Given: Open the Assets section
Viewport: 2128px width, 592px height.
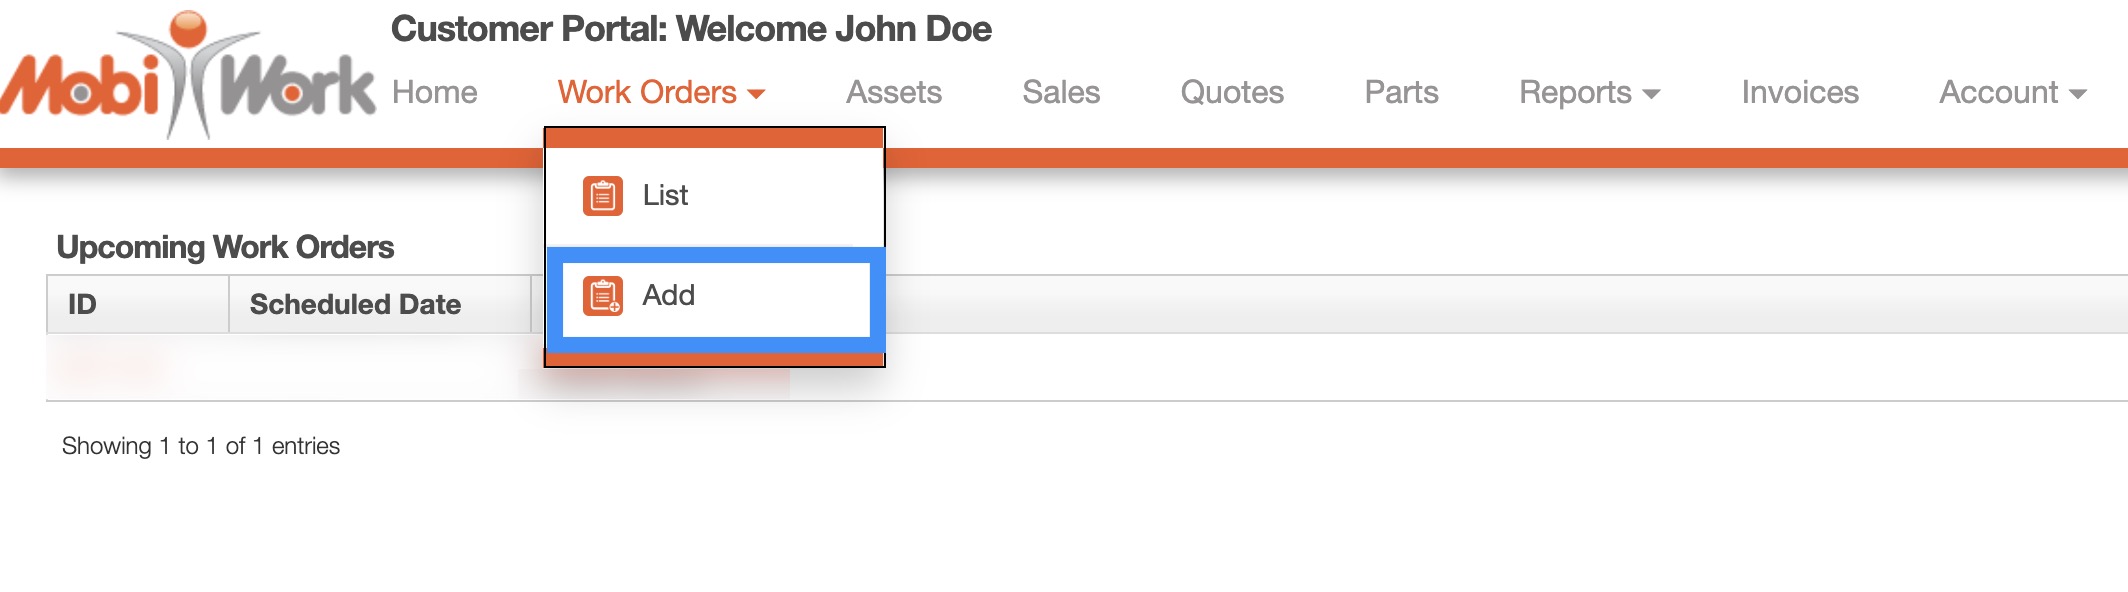Looking at the screenshot, I should tap(894, 91).
